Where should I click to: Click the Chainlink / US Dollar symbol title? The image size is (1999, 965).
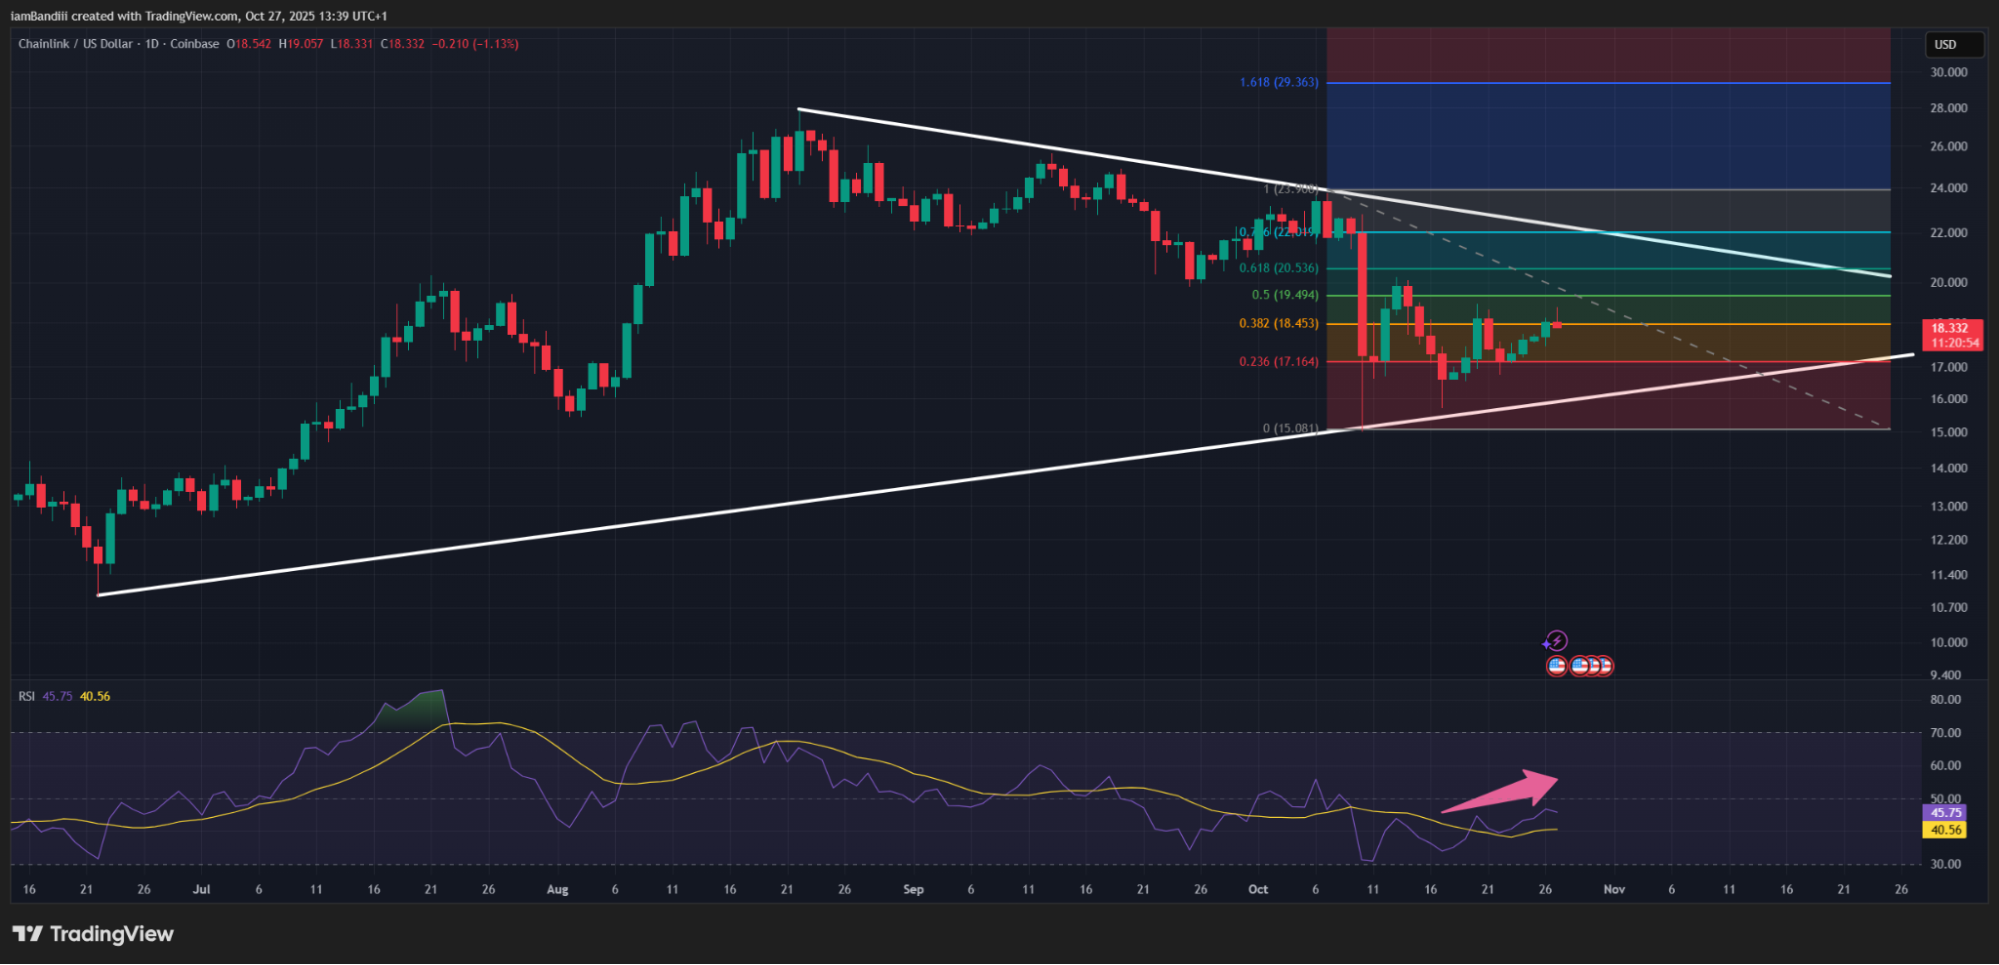(75, 44)
